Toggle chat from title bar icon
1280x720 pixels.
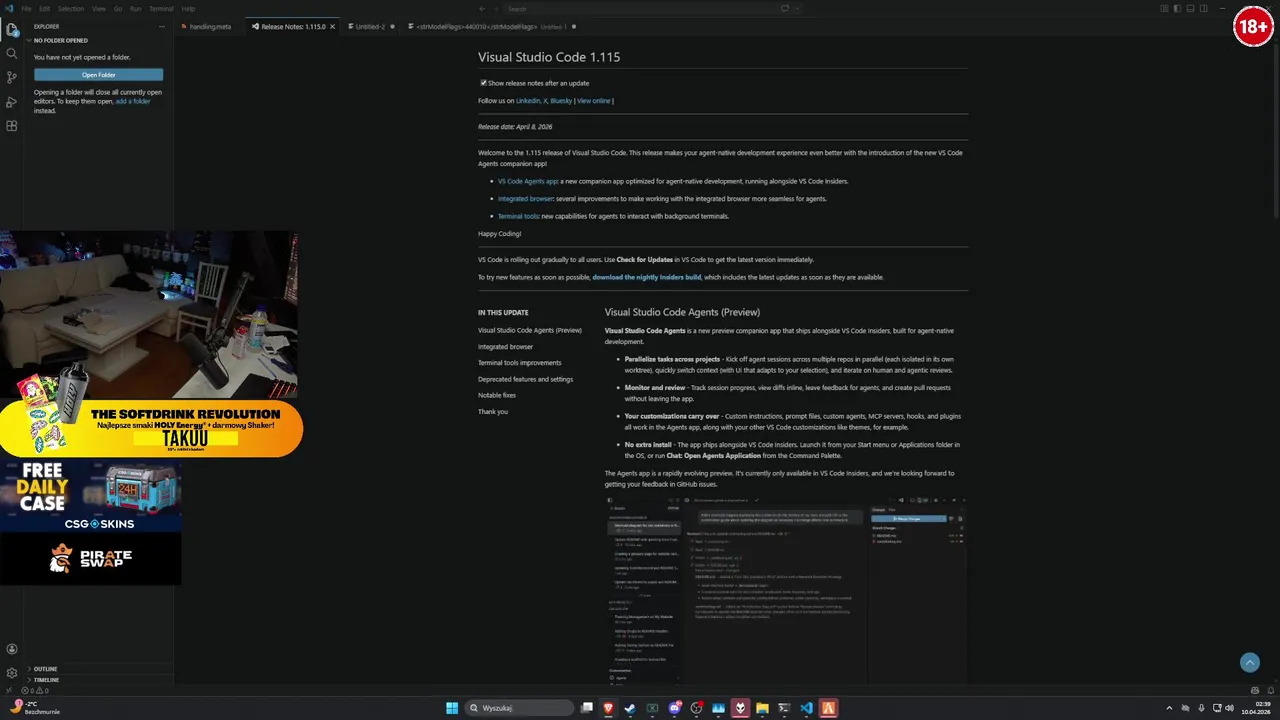[785, 8]
